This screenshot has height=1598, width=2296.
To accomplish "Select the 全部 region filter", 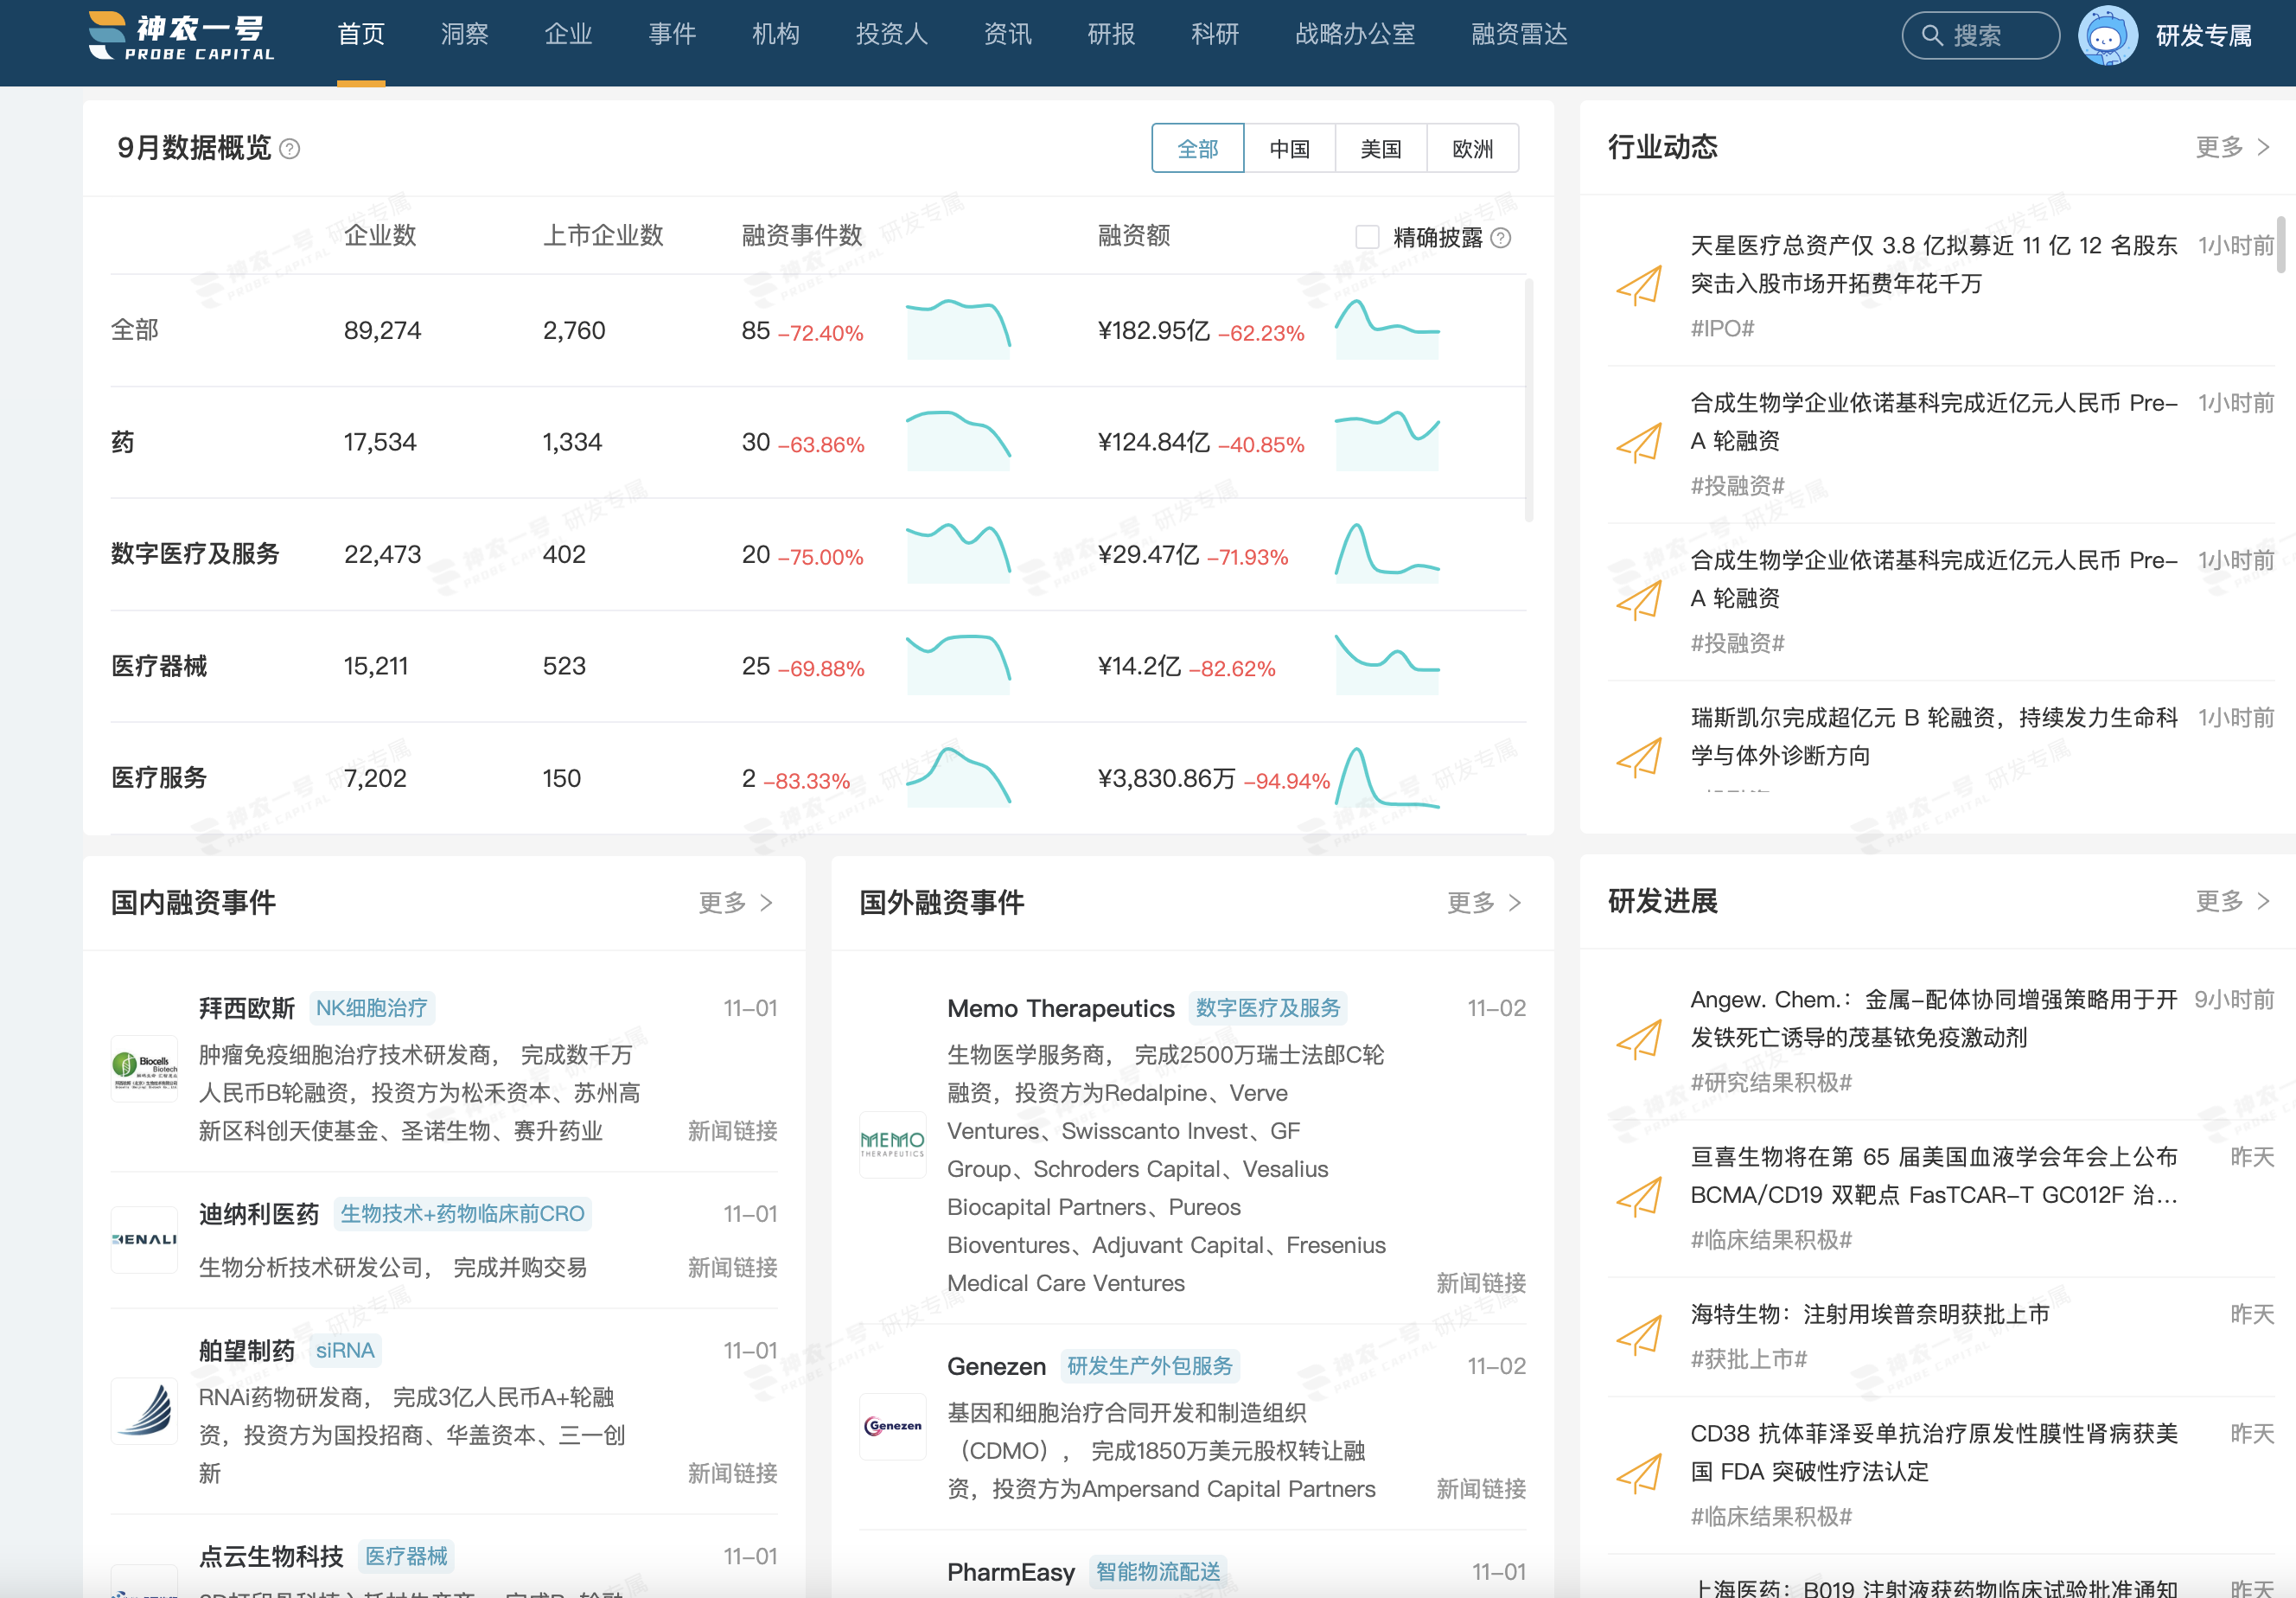I will pyautogui.click(x=1197, y=148).
